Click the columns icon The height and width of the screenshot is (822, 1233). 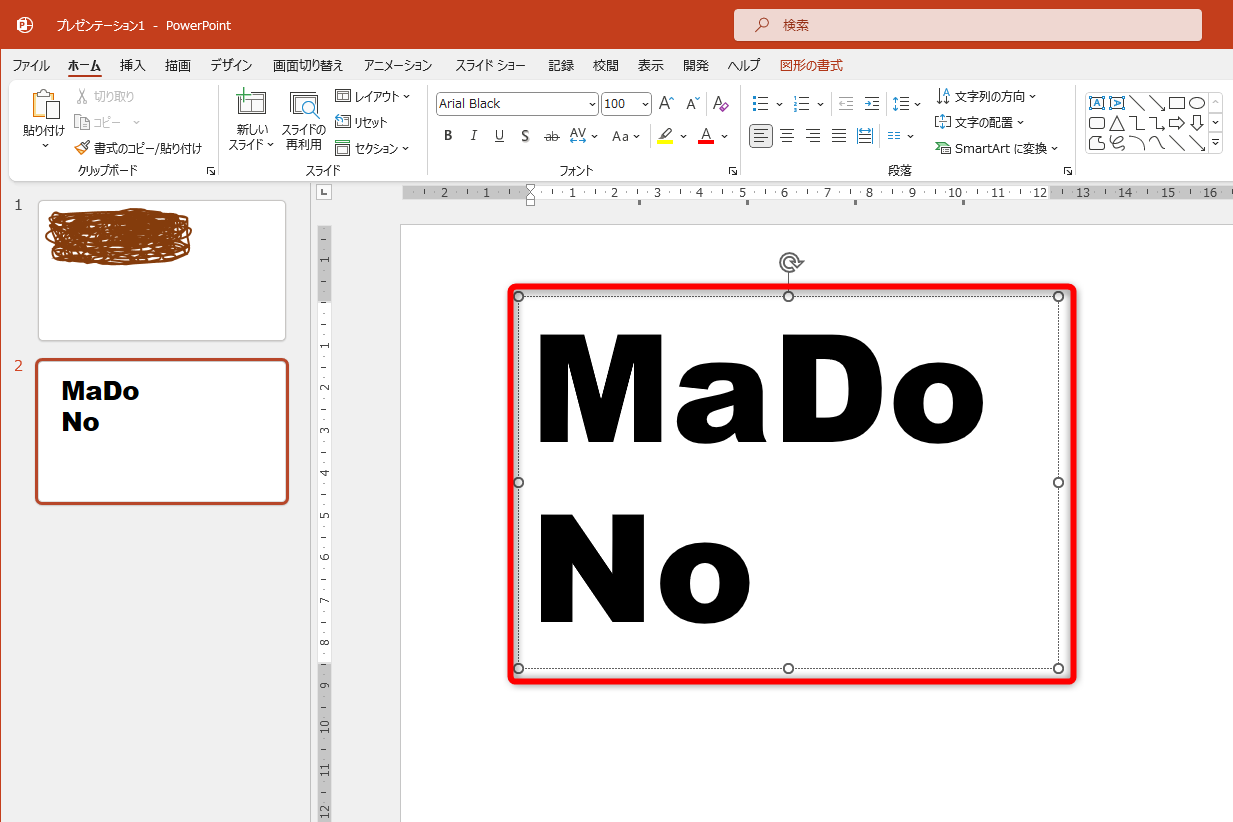pos(894,136)
